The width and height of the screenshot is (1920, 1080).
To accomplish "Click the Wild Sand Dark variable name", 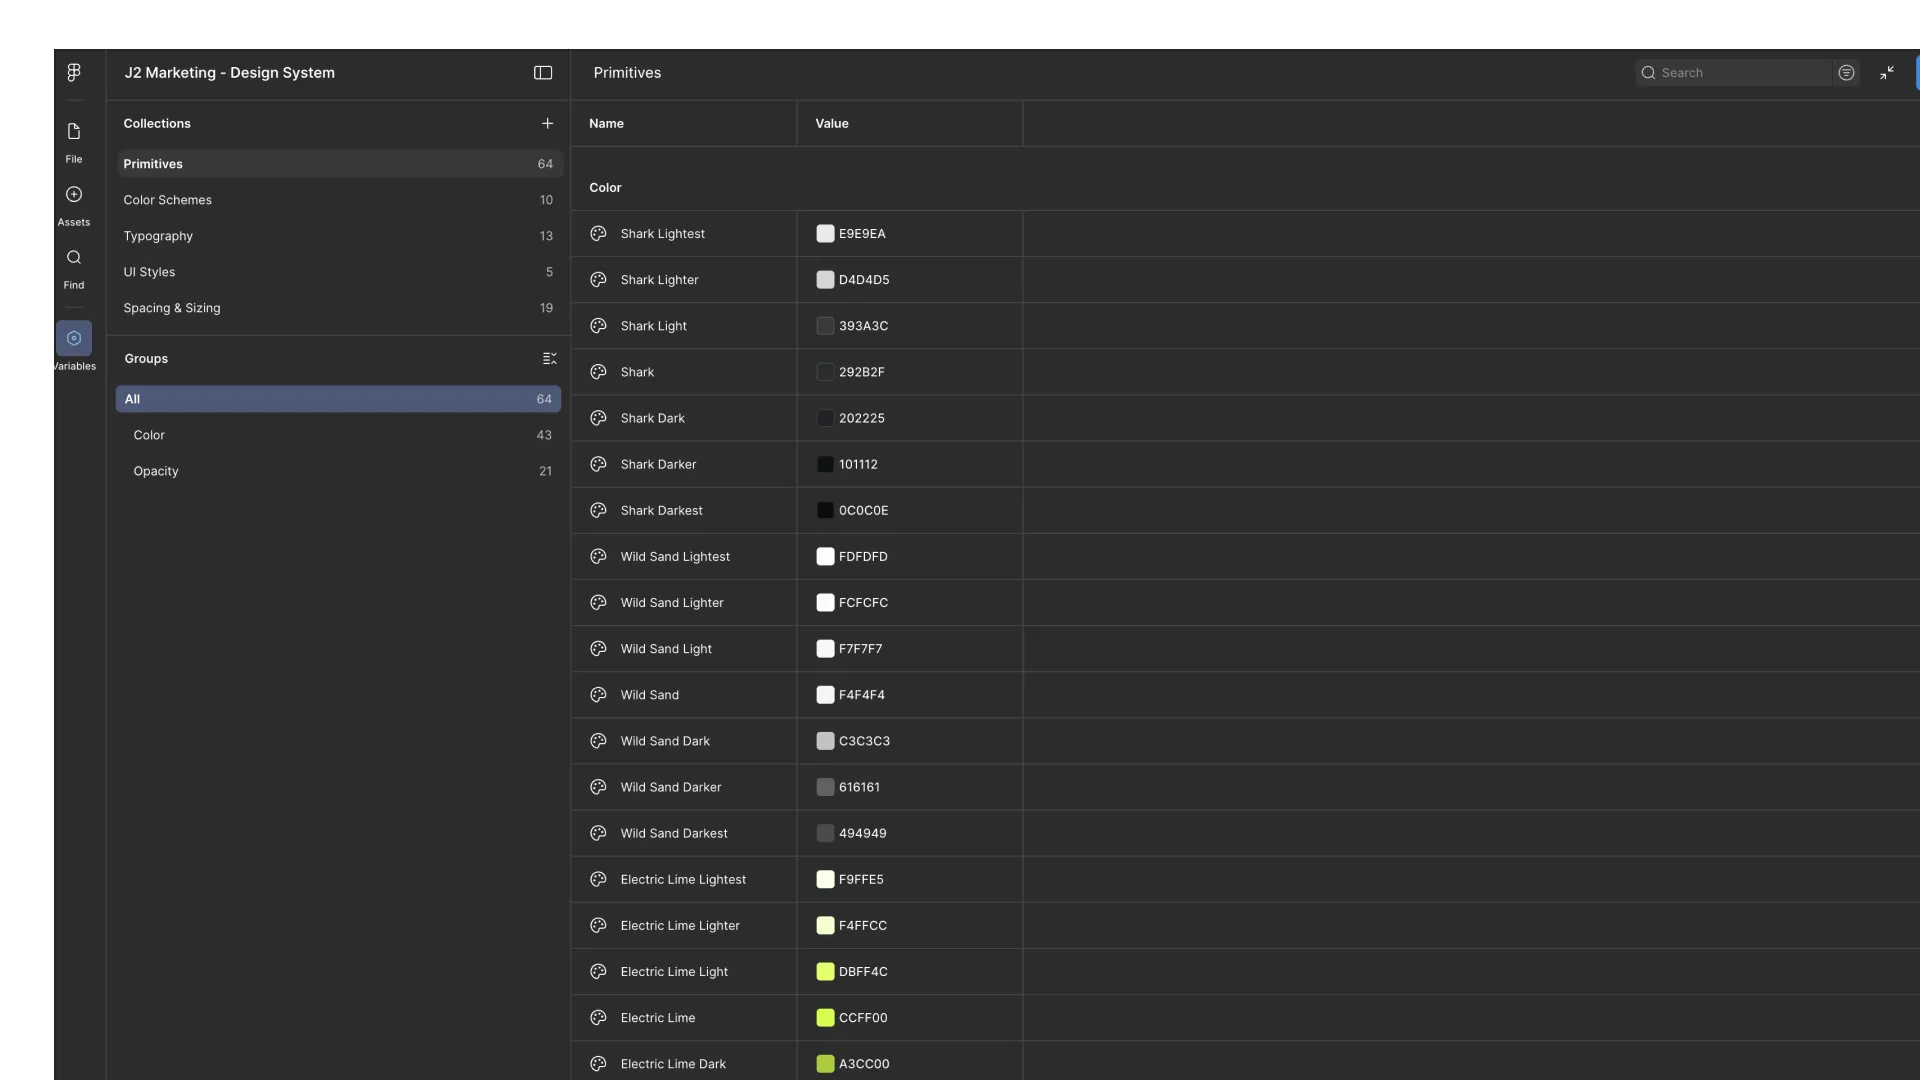I will 665,741.
